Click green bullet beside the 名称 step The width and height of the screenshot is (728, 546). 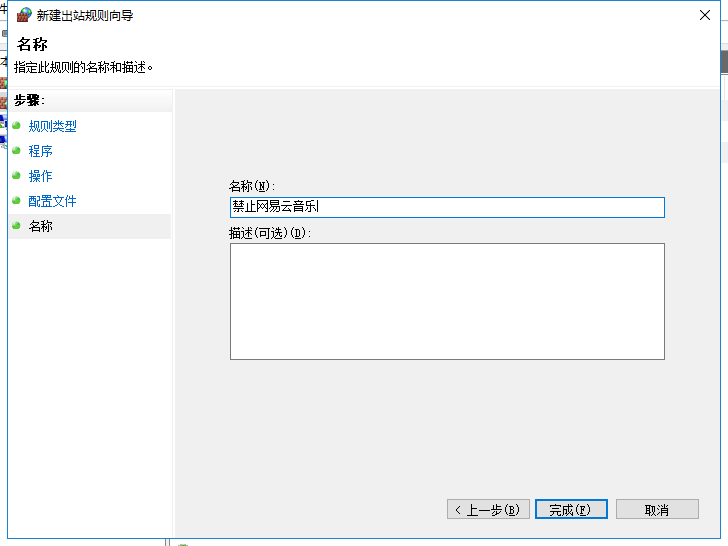(x=16, y=226)
